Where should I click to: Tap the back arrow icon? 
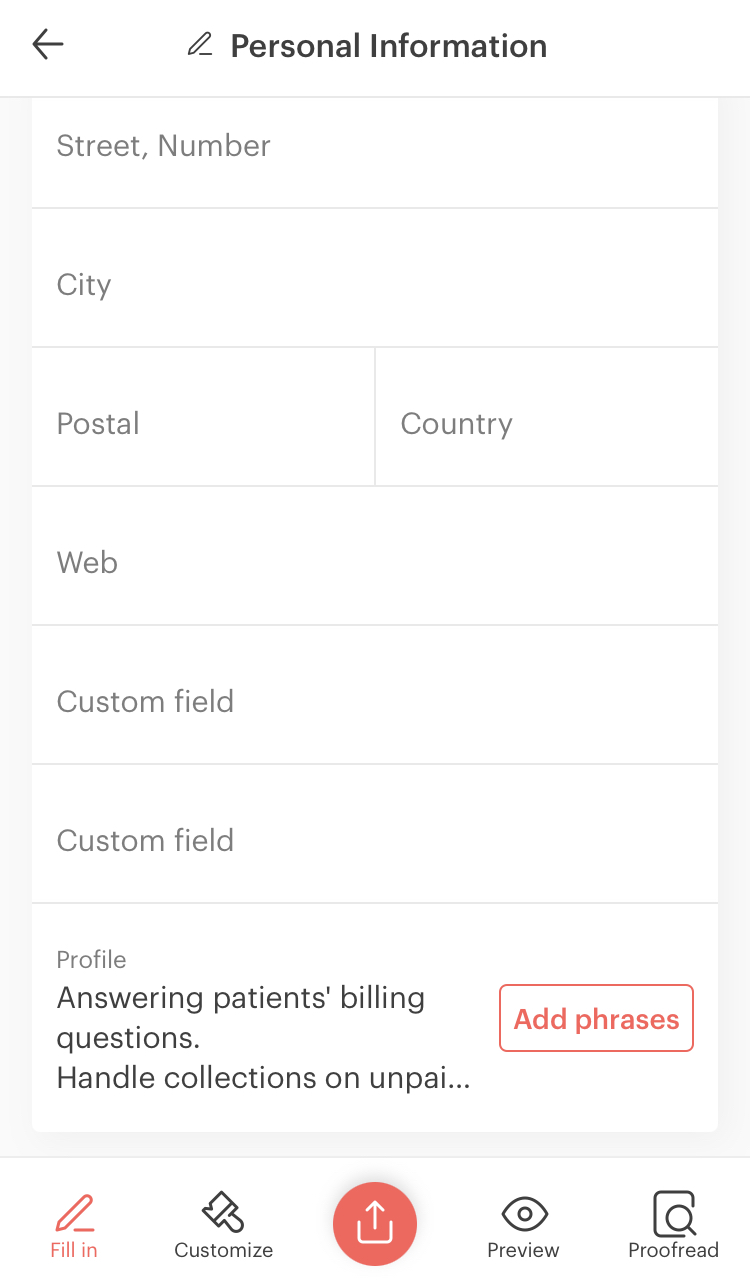point(48,45)
